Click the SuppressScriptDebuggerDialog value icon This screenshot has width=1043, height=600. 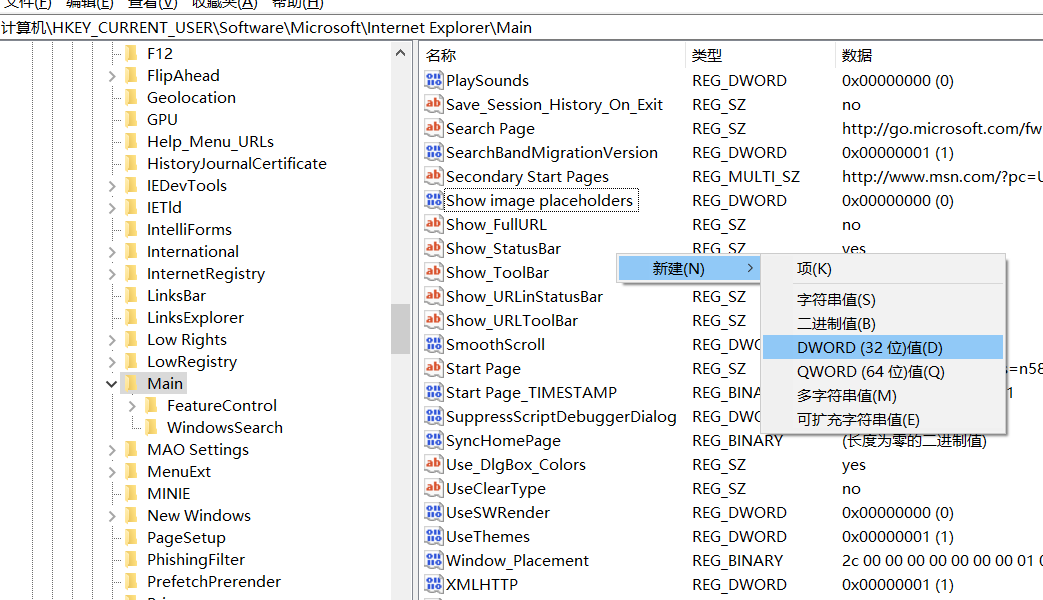tap(434, 416)
